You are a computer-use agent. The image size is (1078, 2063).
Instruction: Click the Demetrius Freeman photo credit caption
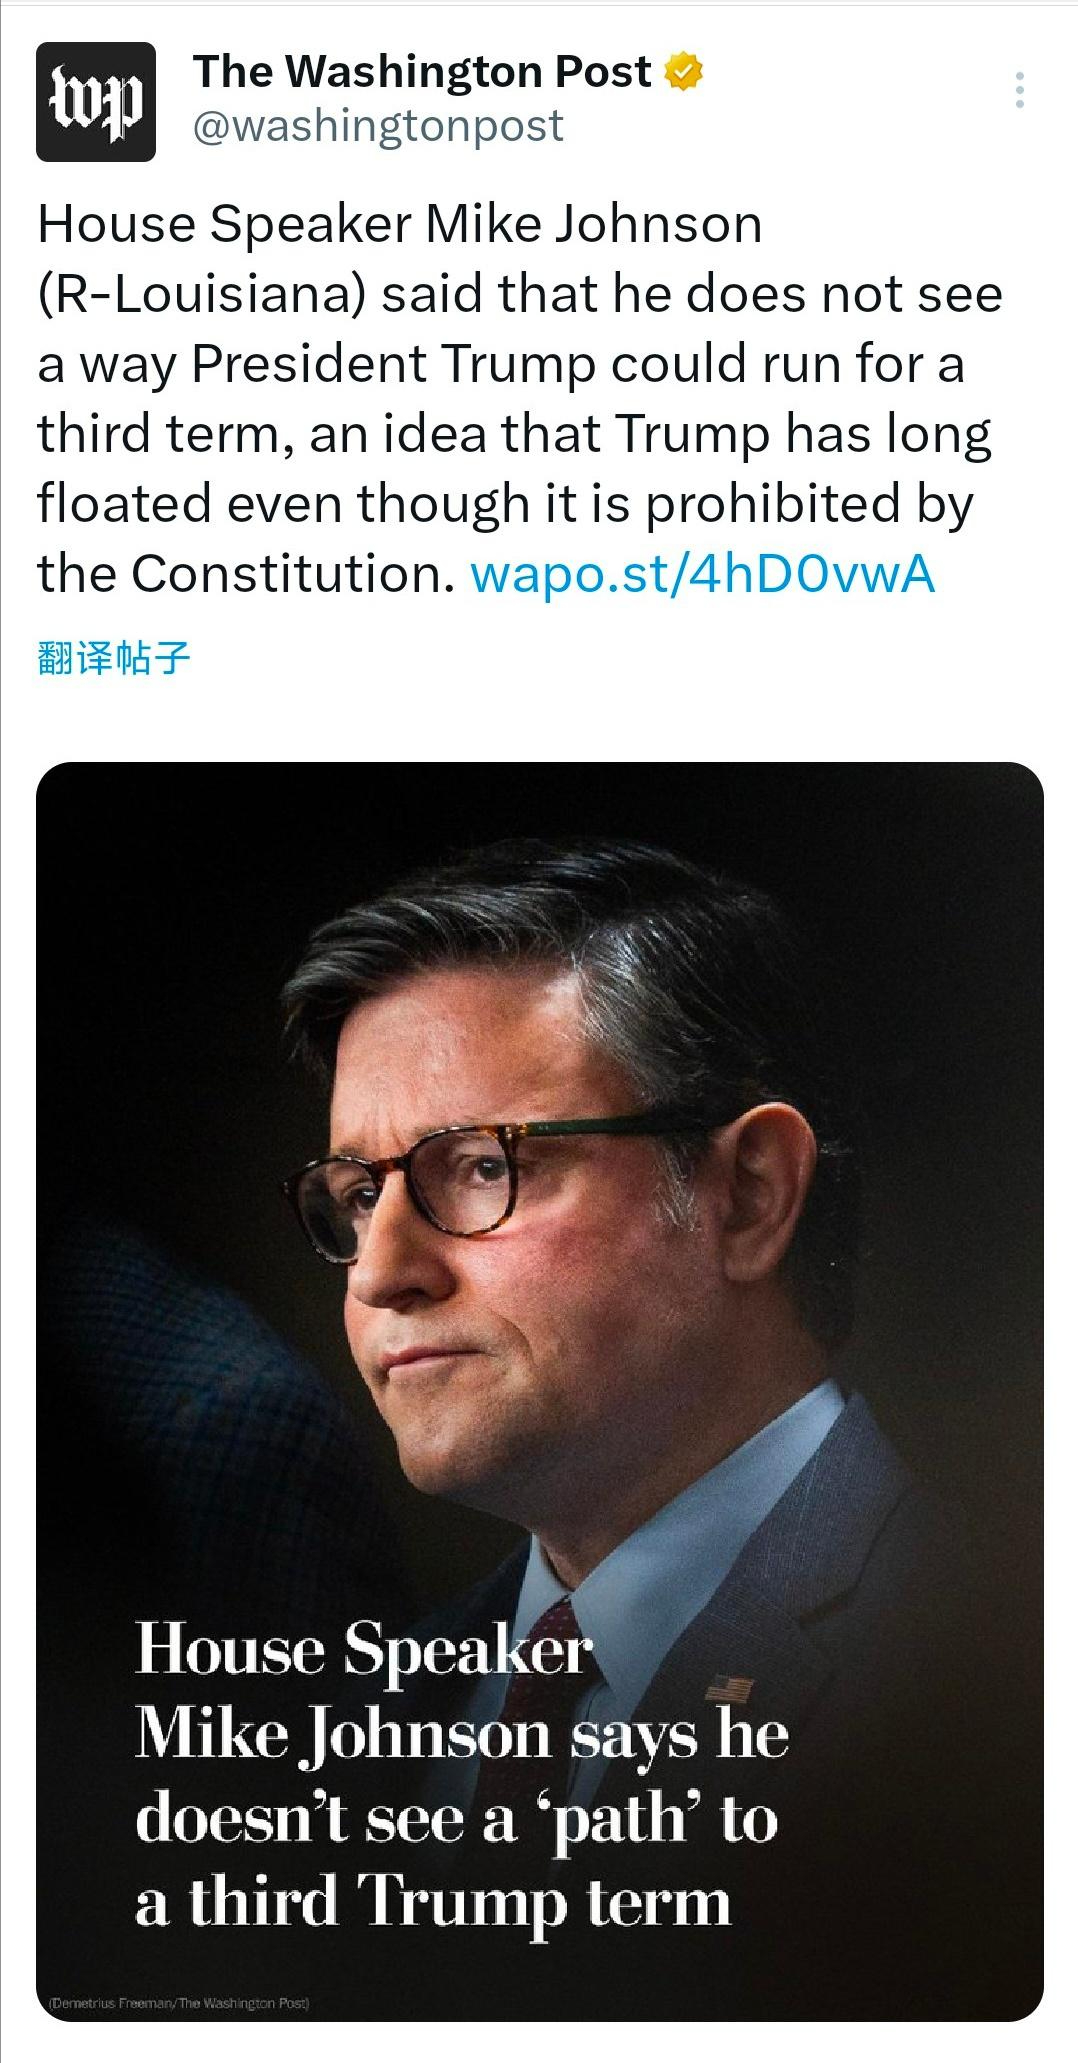(x=179, y=2003)
